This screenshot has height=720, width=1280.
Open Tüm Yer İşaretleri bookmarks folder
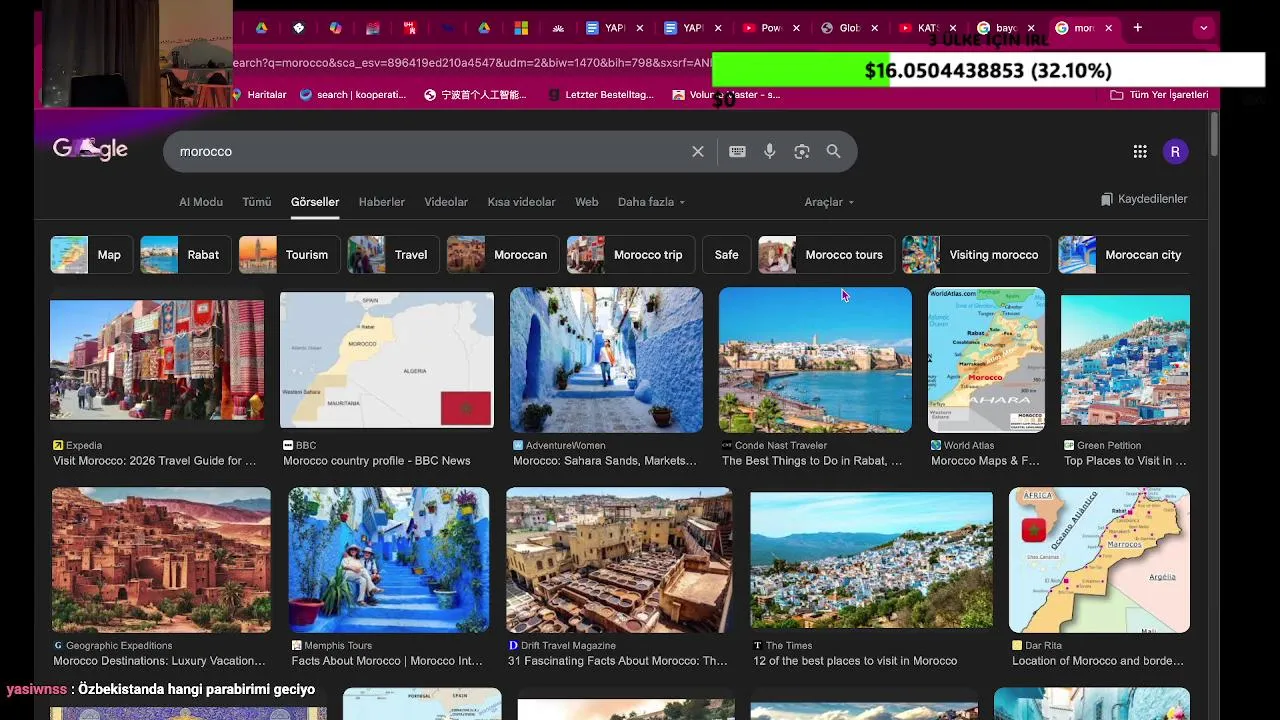(1159, 95)
